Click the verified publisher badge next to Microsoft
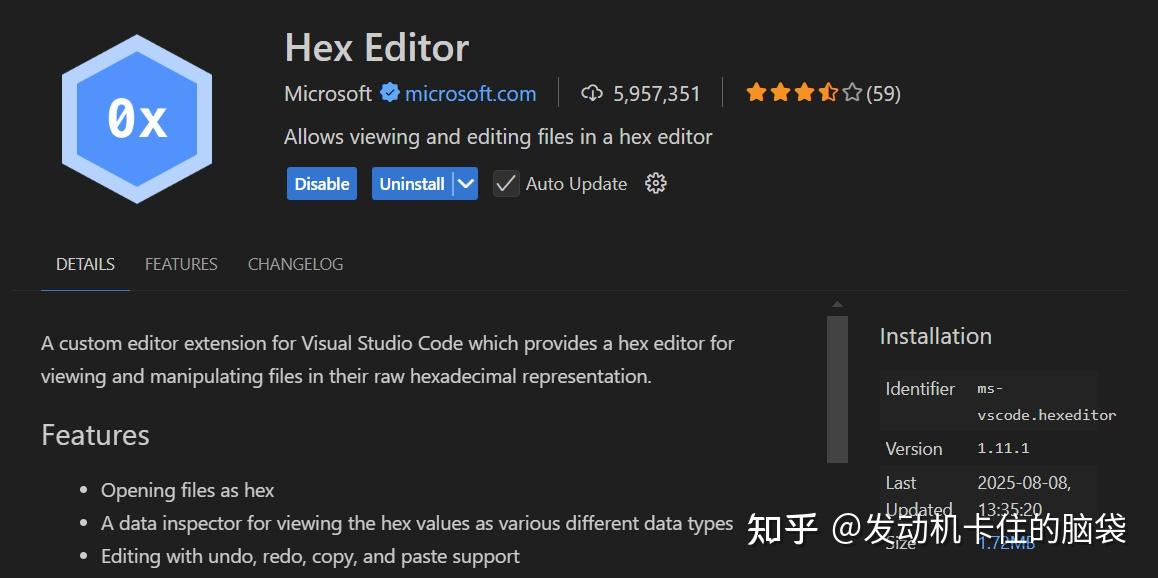This screenshot has width=1158, height=578. [390, 93]
